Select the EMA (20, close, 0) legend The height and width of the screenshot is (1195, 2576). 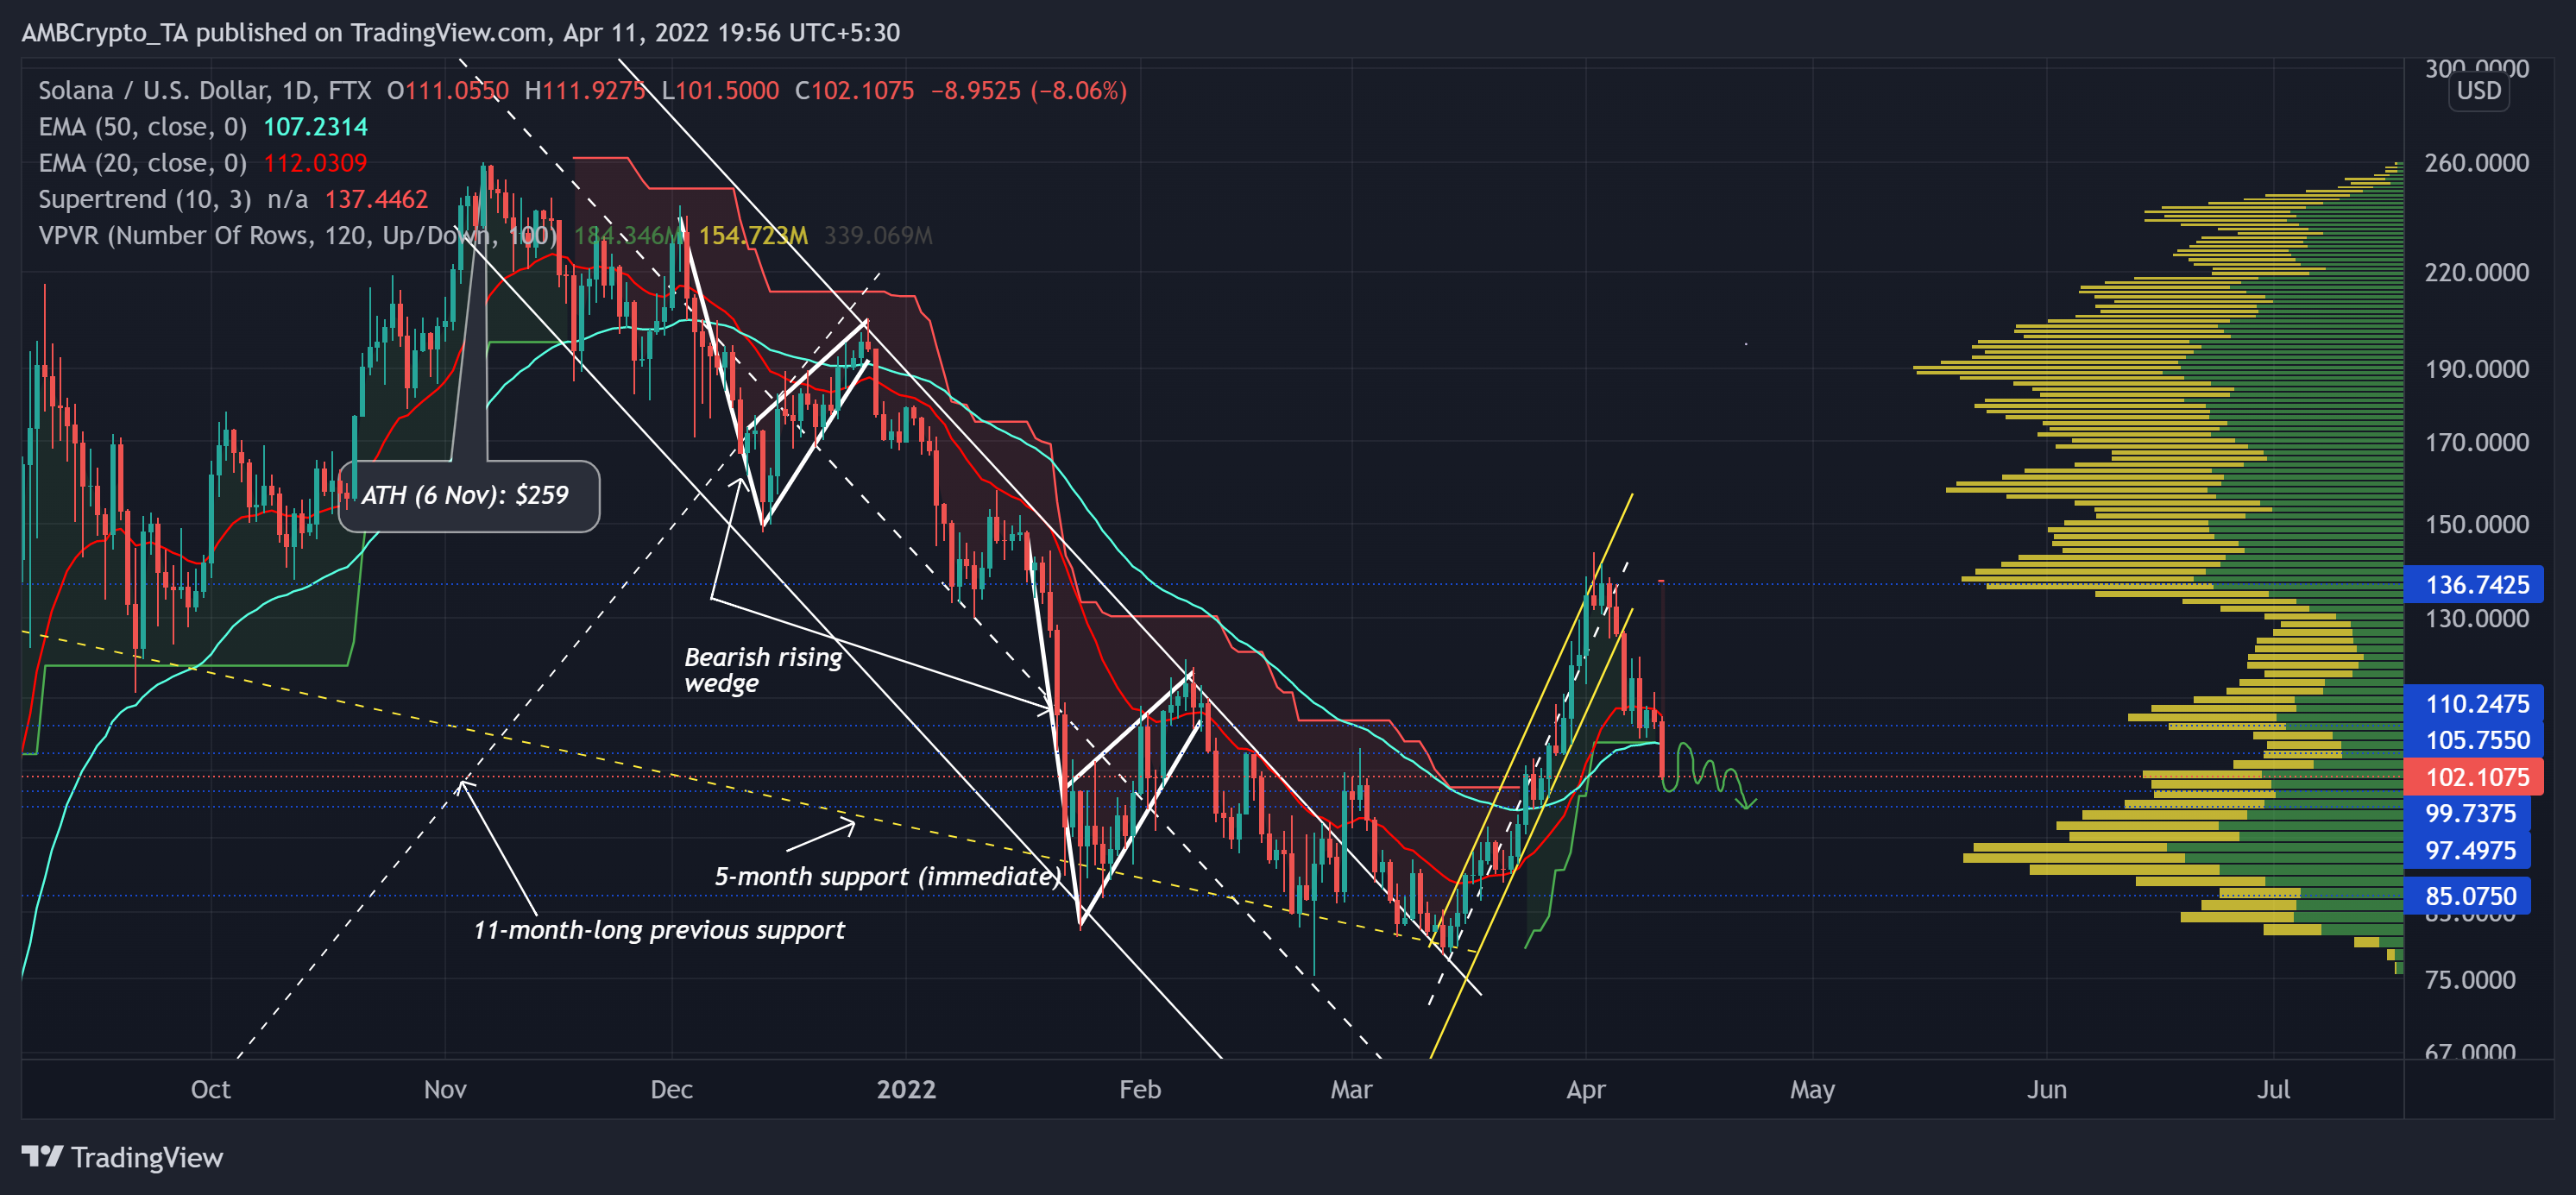[x=142, y=163]
